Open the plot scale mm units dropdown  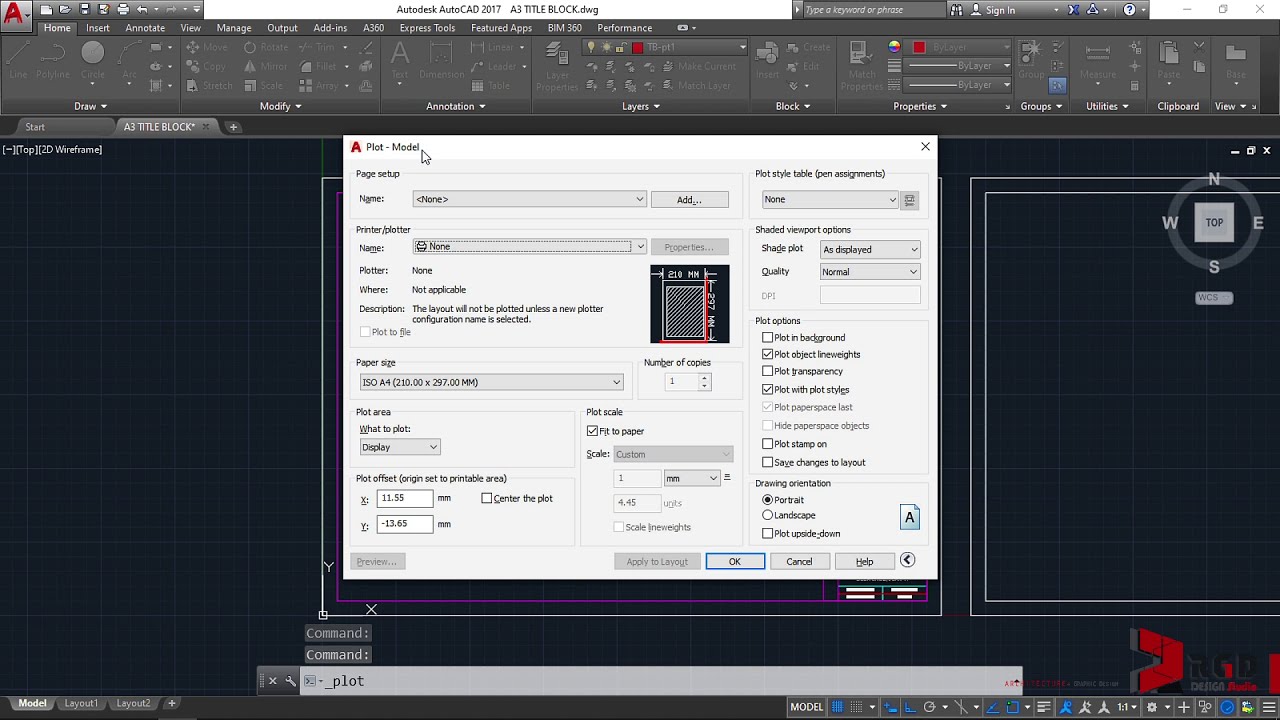click(x=692, y=478)
